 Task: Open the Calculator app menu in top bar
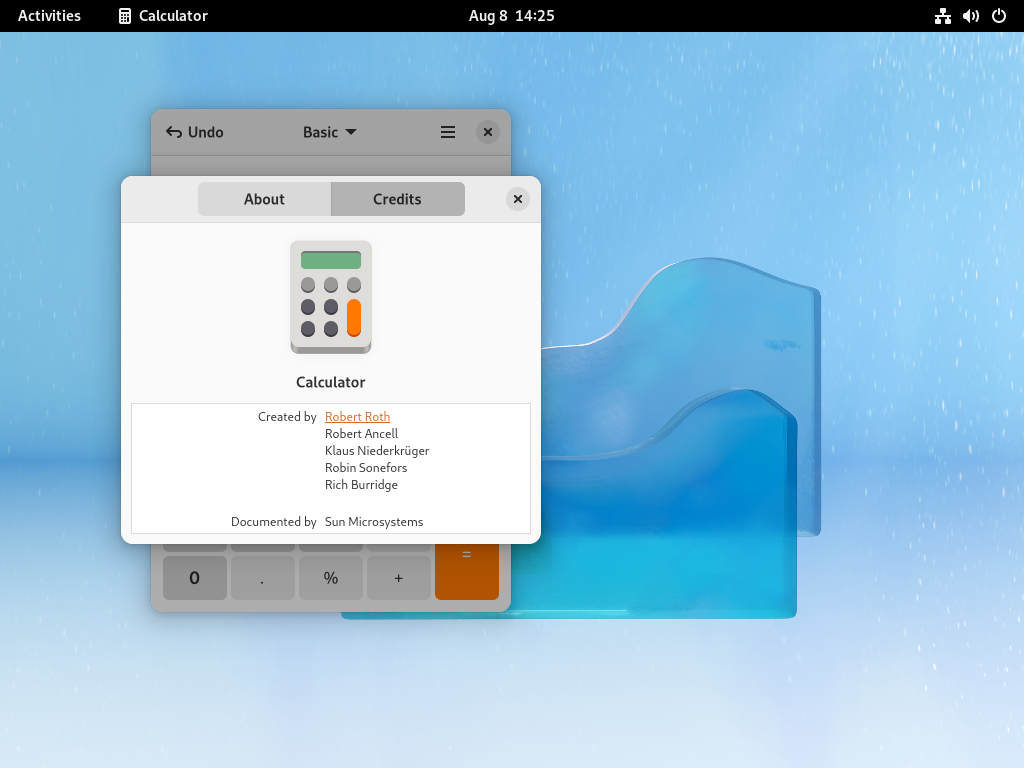pos(163,16)
